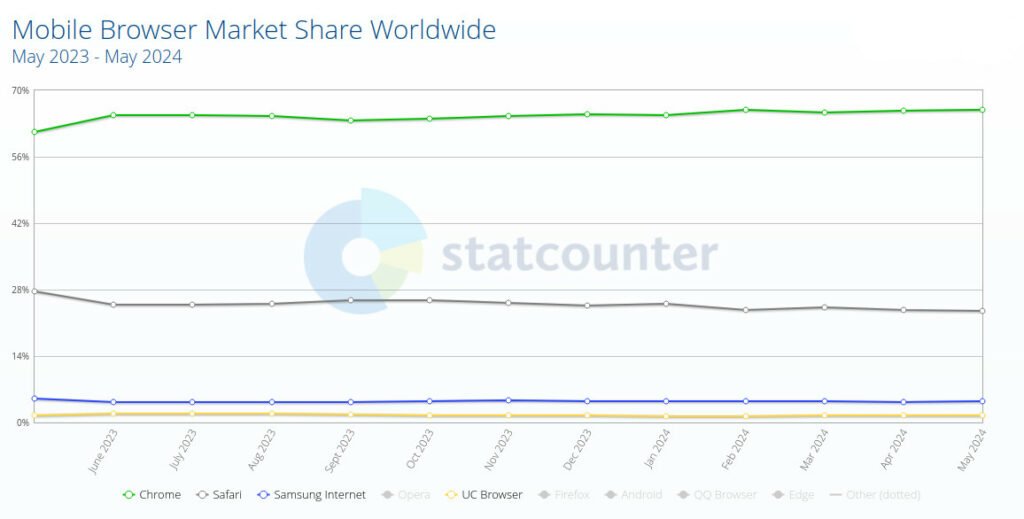Click the May 2023 - May 2024 subtitle
This screenshot has height=519, width=1024.
click(x=97, y=57)
